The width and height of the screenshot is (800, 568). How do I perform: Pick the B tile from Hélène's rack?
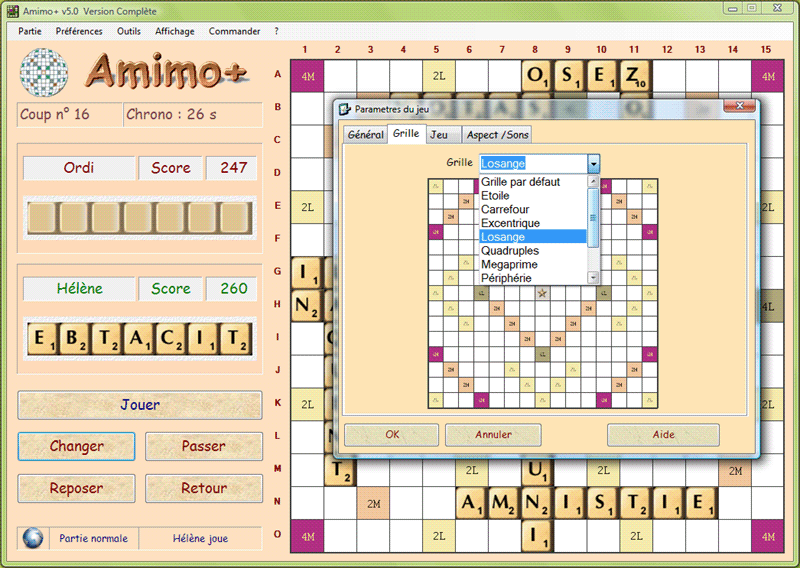point(73,339)
